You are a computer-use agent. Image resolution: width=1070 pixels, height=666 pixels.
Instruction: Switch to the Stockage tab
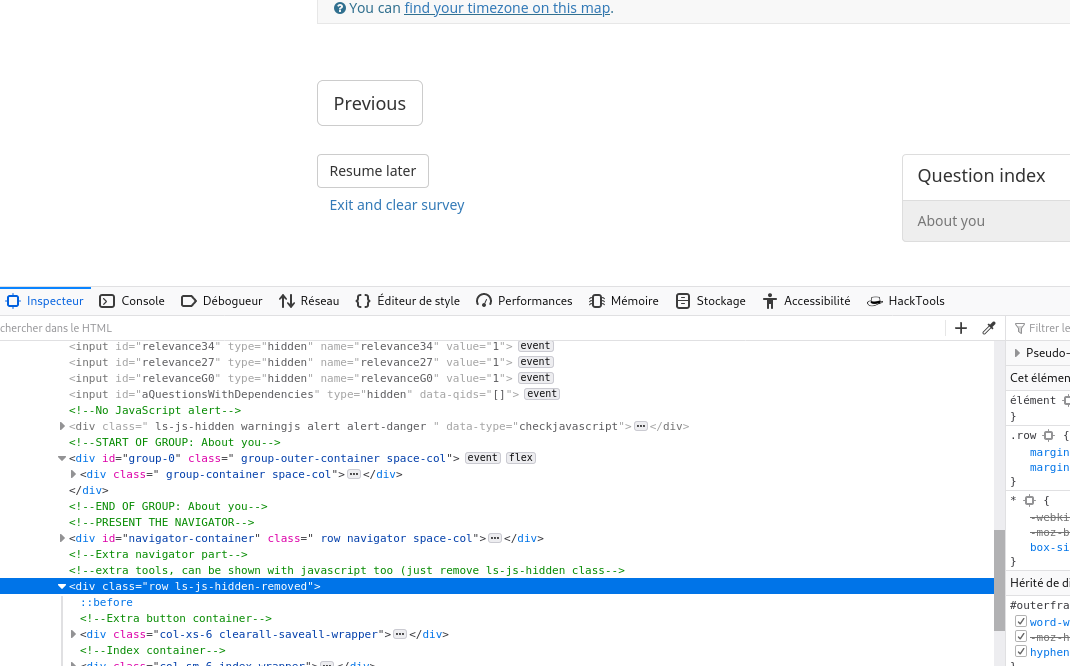click(711, 301)
